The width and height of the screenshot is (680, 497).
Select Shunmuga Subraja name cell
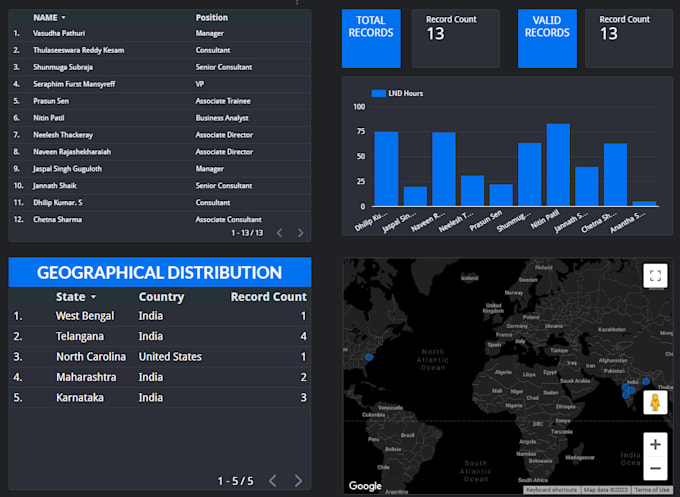63,67
